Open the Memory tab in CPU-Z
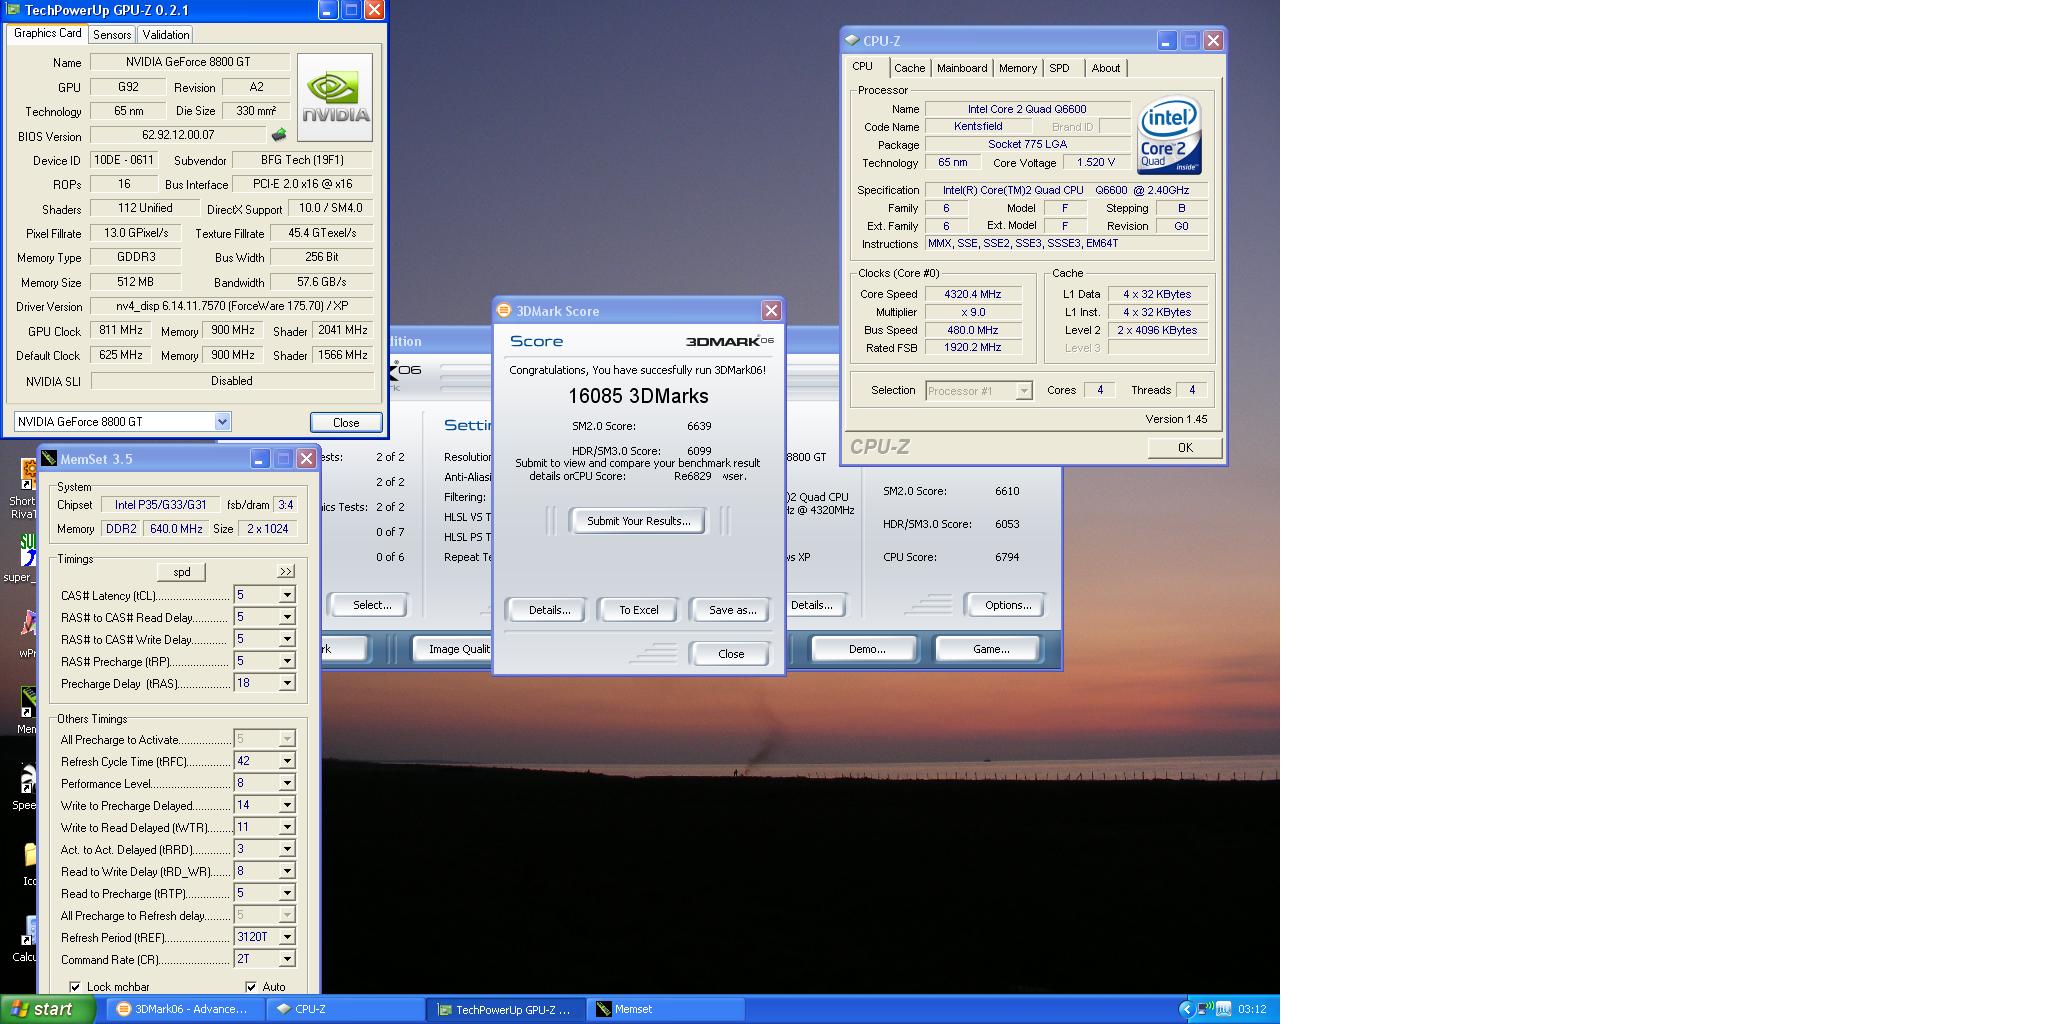 tap(1018, 68)
